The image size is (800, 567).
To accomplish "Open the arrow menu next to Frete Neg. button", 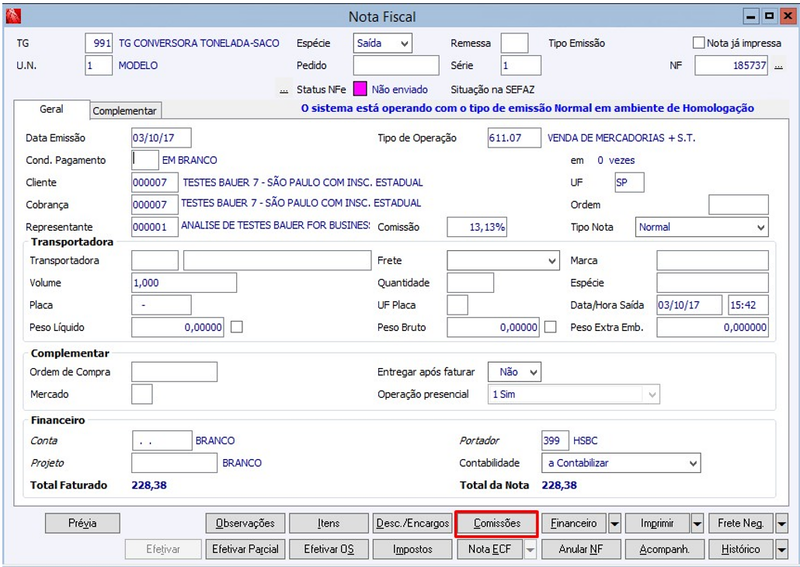I will (781, 523).
